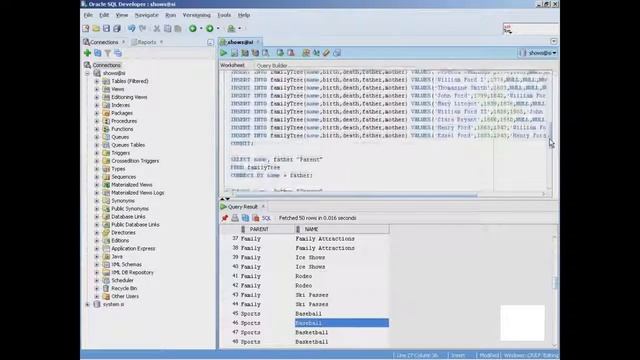Click the Cut scissors icon
The height and width of the screenshot is (360, 640).
click(157, 29)
